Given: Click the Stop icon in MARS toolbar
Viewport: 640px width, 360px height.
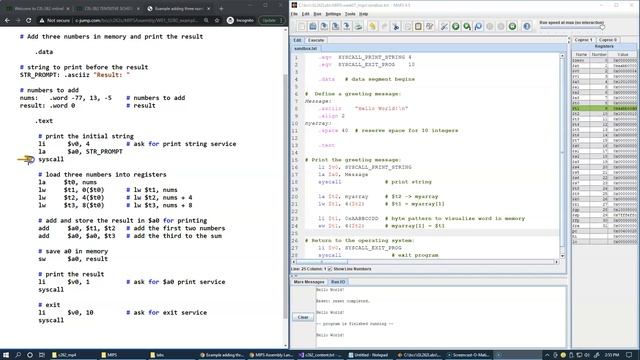Looking at the screenshot, I should [x=501, y=27].
